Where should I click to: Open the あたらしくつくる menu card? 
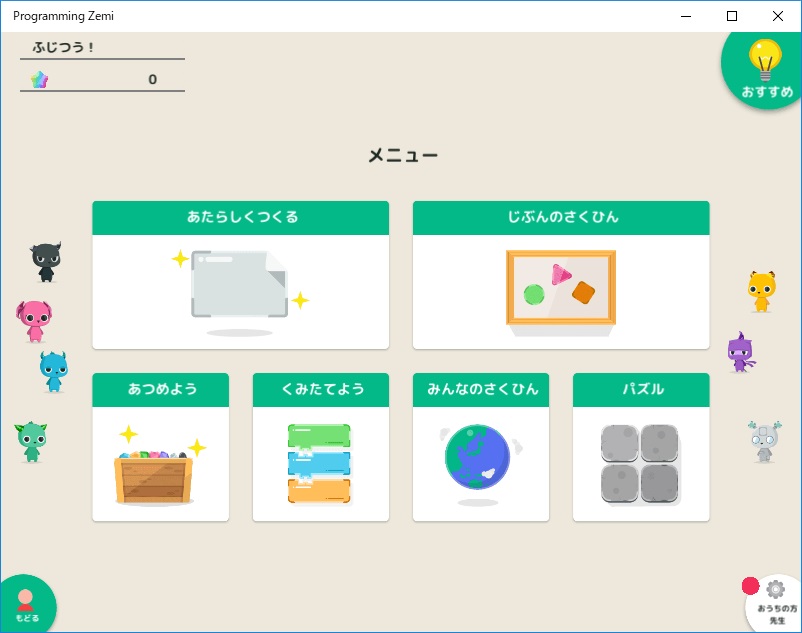point(240,275)
